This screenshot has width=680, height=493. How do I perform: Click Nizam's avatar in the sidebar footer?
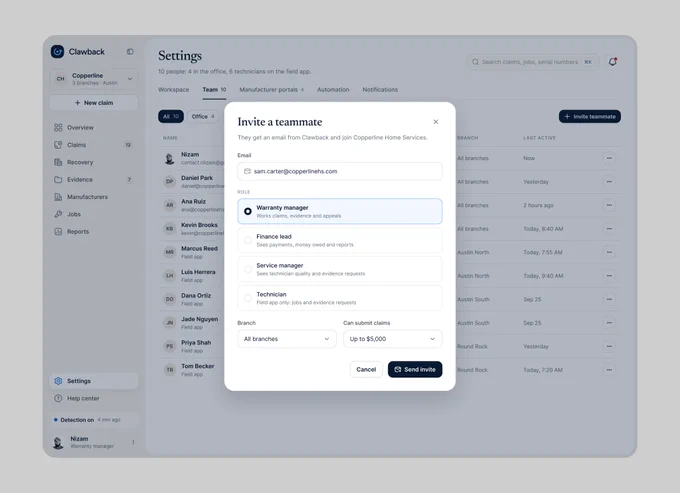[58, 442]
